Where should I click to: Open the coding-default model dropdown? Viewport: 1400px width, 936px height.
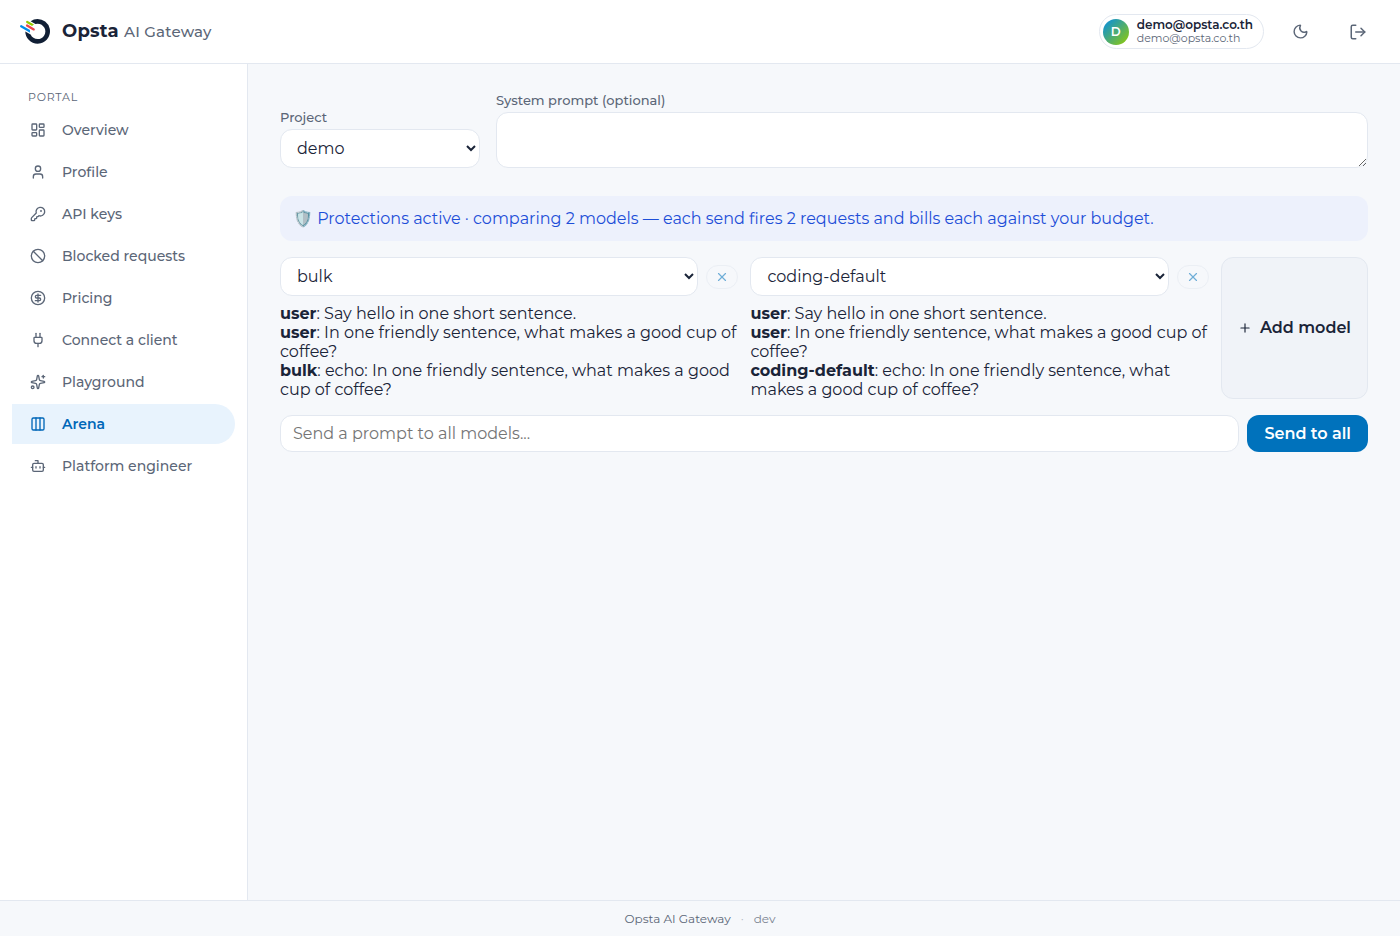[960, 276]
